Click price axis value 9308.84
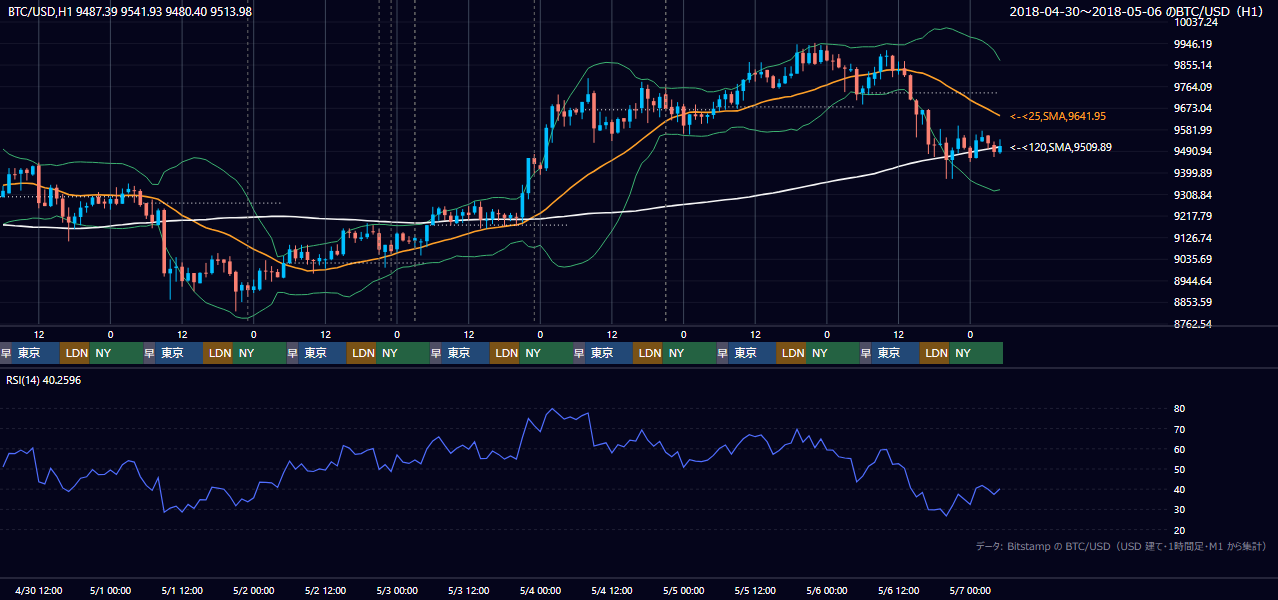Screen dimensions: 1278x600 click(x=1193, y=195)
